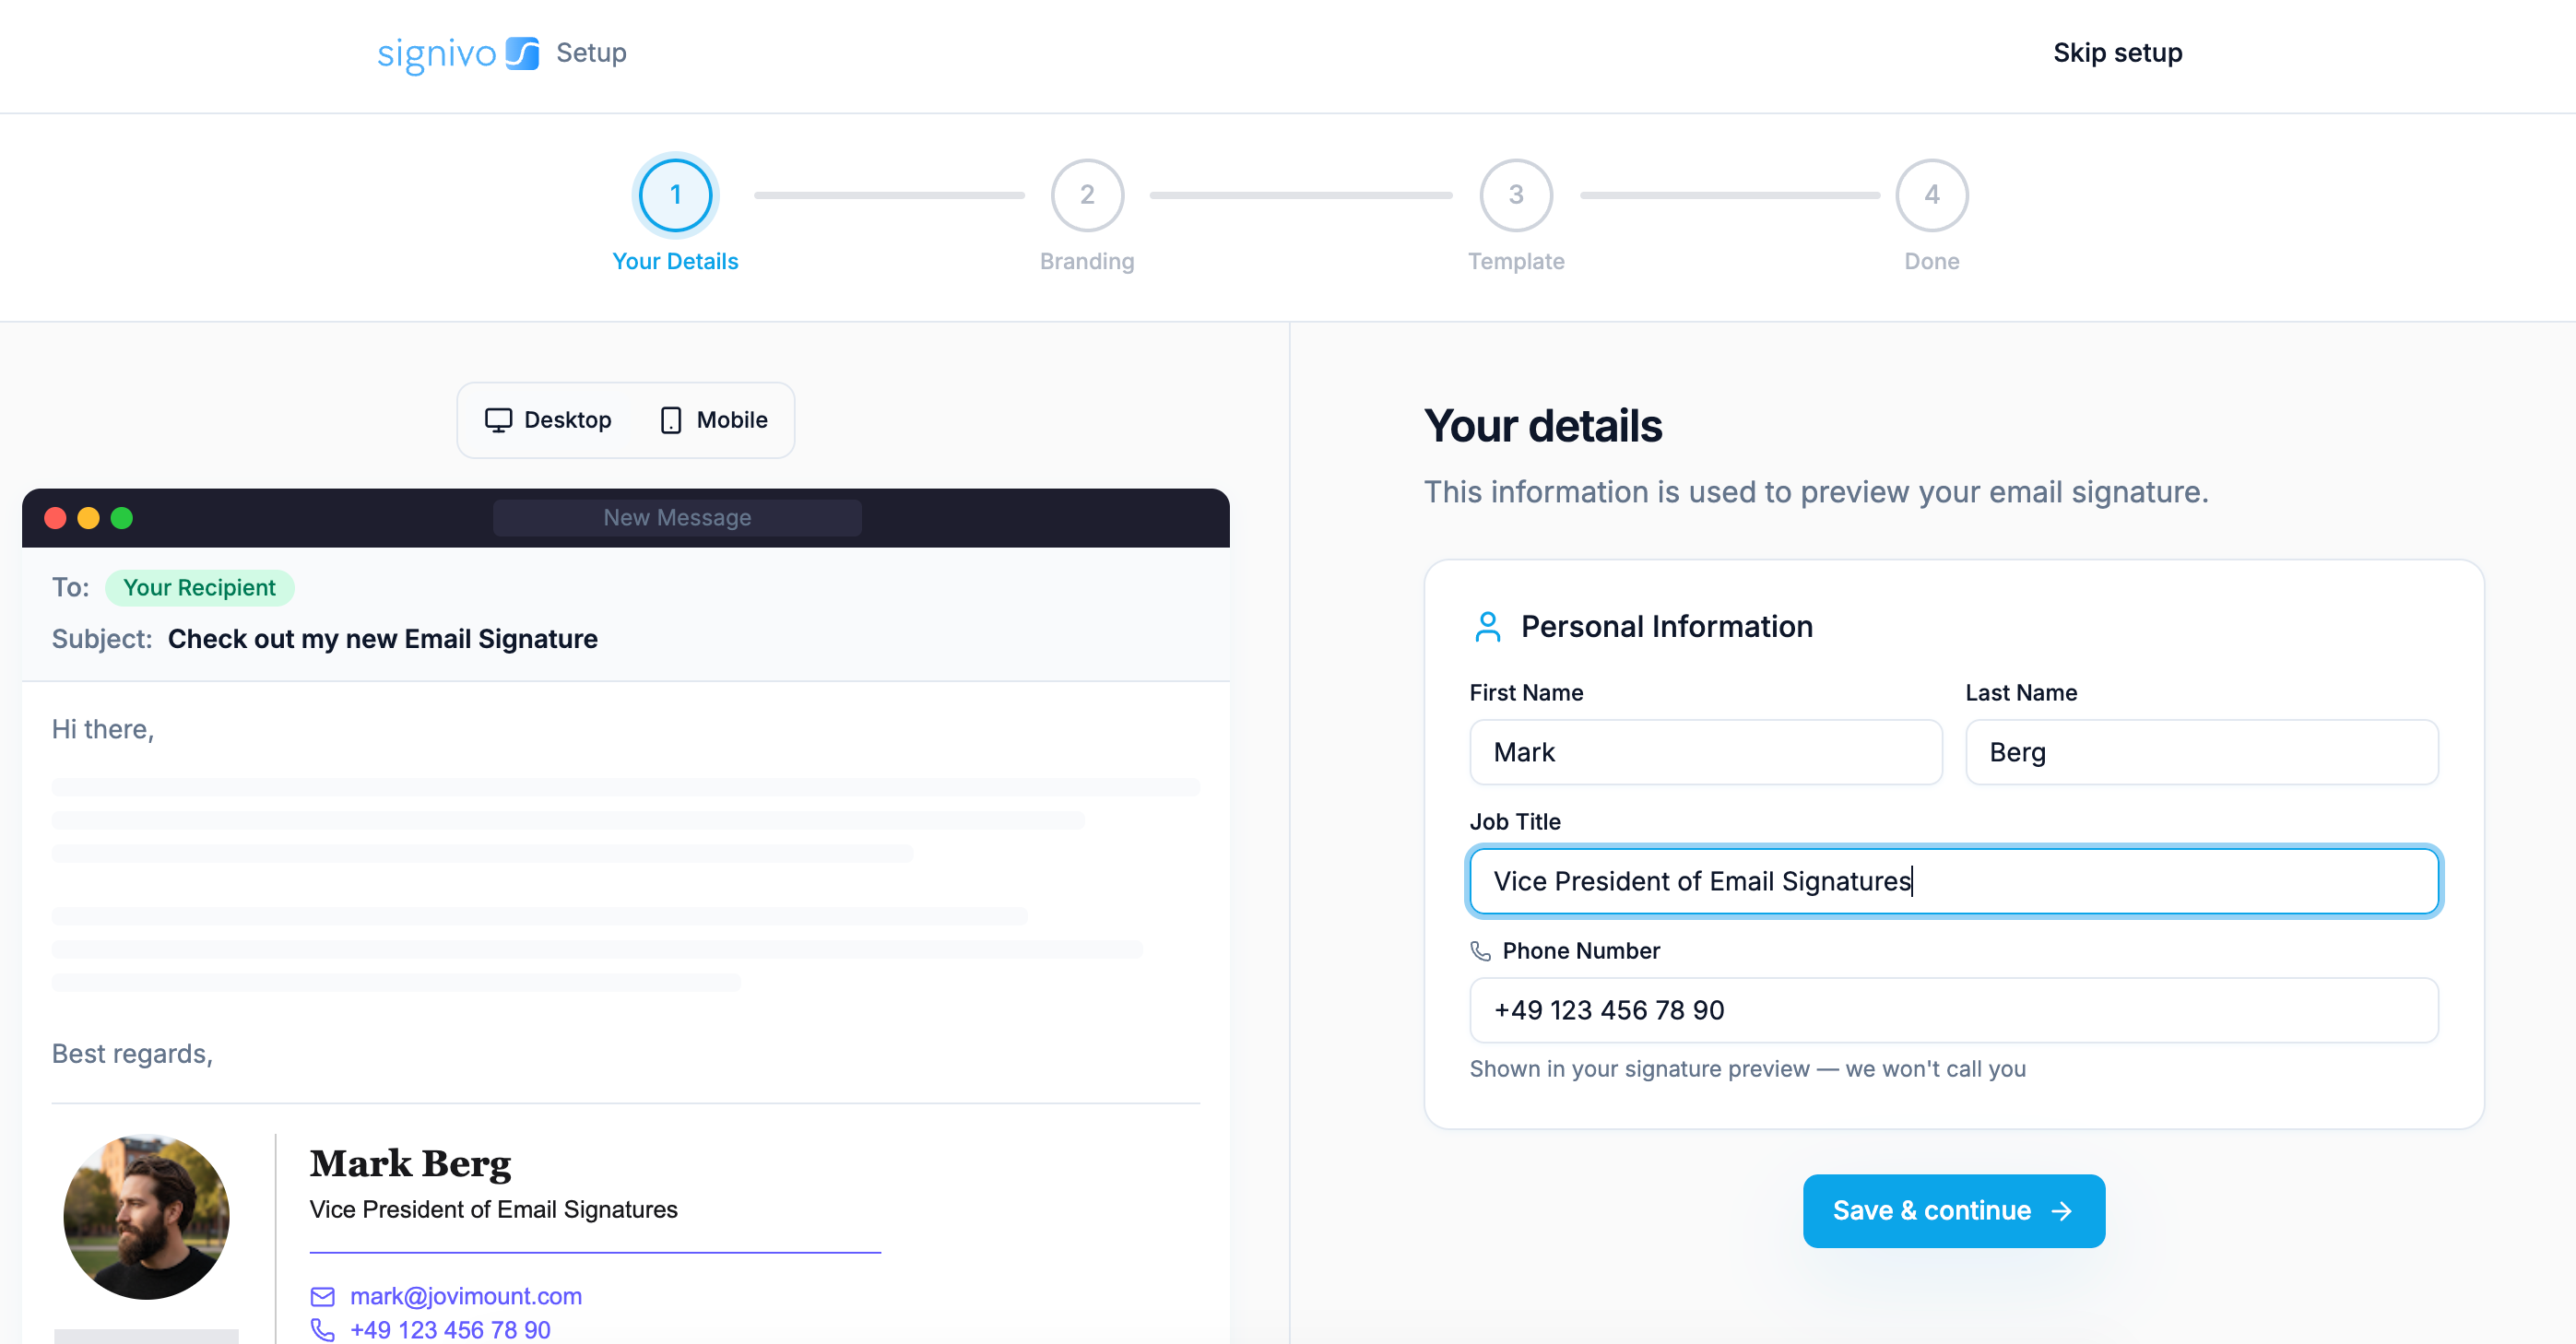
Task: Focus the First Name field
Action: [1706, 752]
